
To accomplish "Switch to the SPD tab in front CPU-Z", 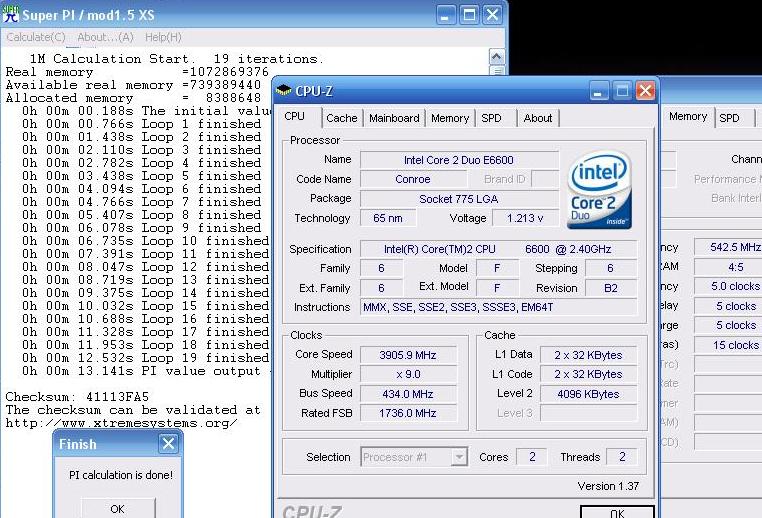I will pyautogui.click(x=491, y=118).
